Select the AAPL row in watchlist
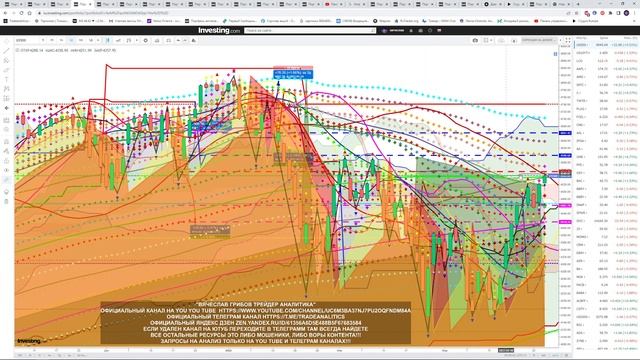Image resolution: width=640 pixels, height=360 pixels. 607,69
